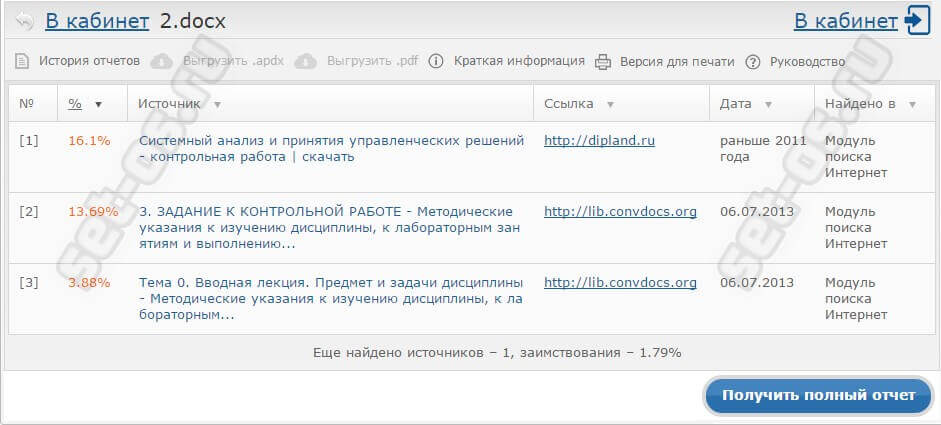The height and width of the screenshot is (425, 941).
Task: Open source Системный анализ и принятия управленческих решений
Action: (x=331, y=149)
